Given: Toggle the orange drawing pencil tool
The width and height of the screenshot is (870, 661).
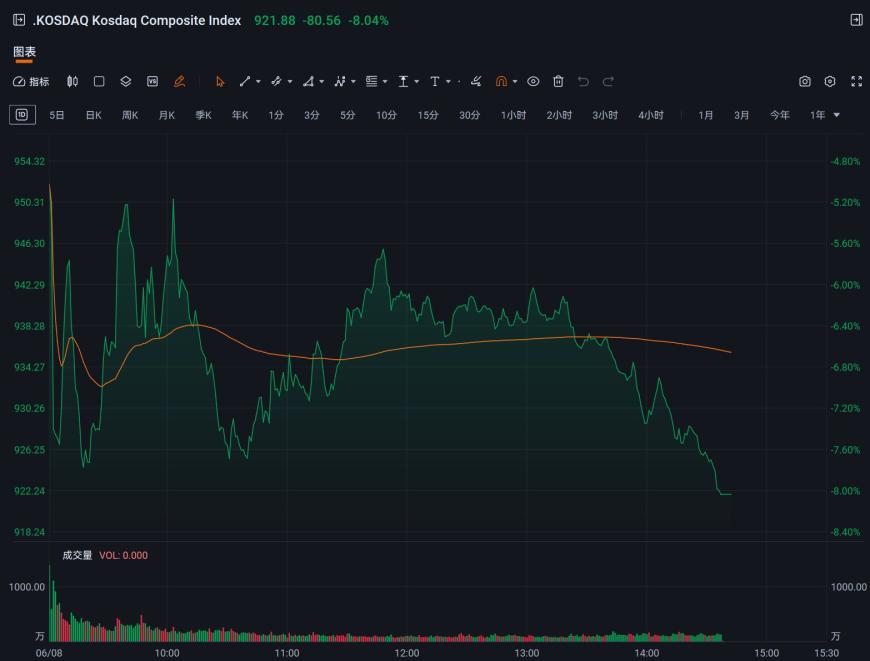Looking at the screenshot, I should pyautogui.click(x=179, y=82).
